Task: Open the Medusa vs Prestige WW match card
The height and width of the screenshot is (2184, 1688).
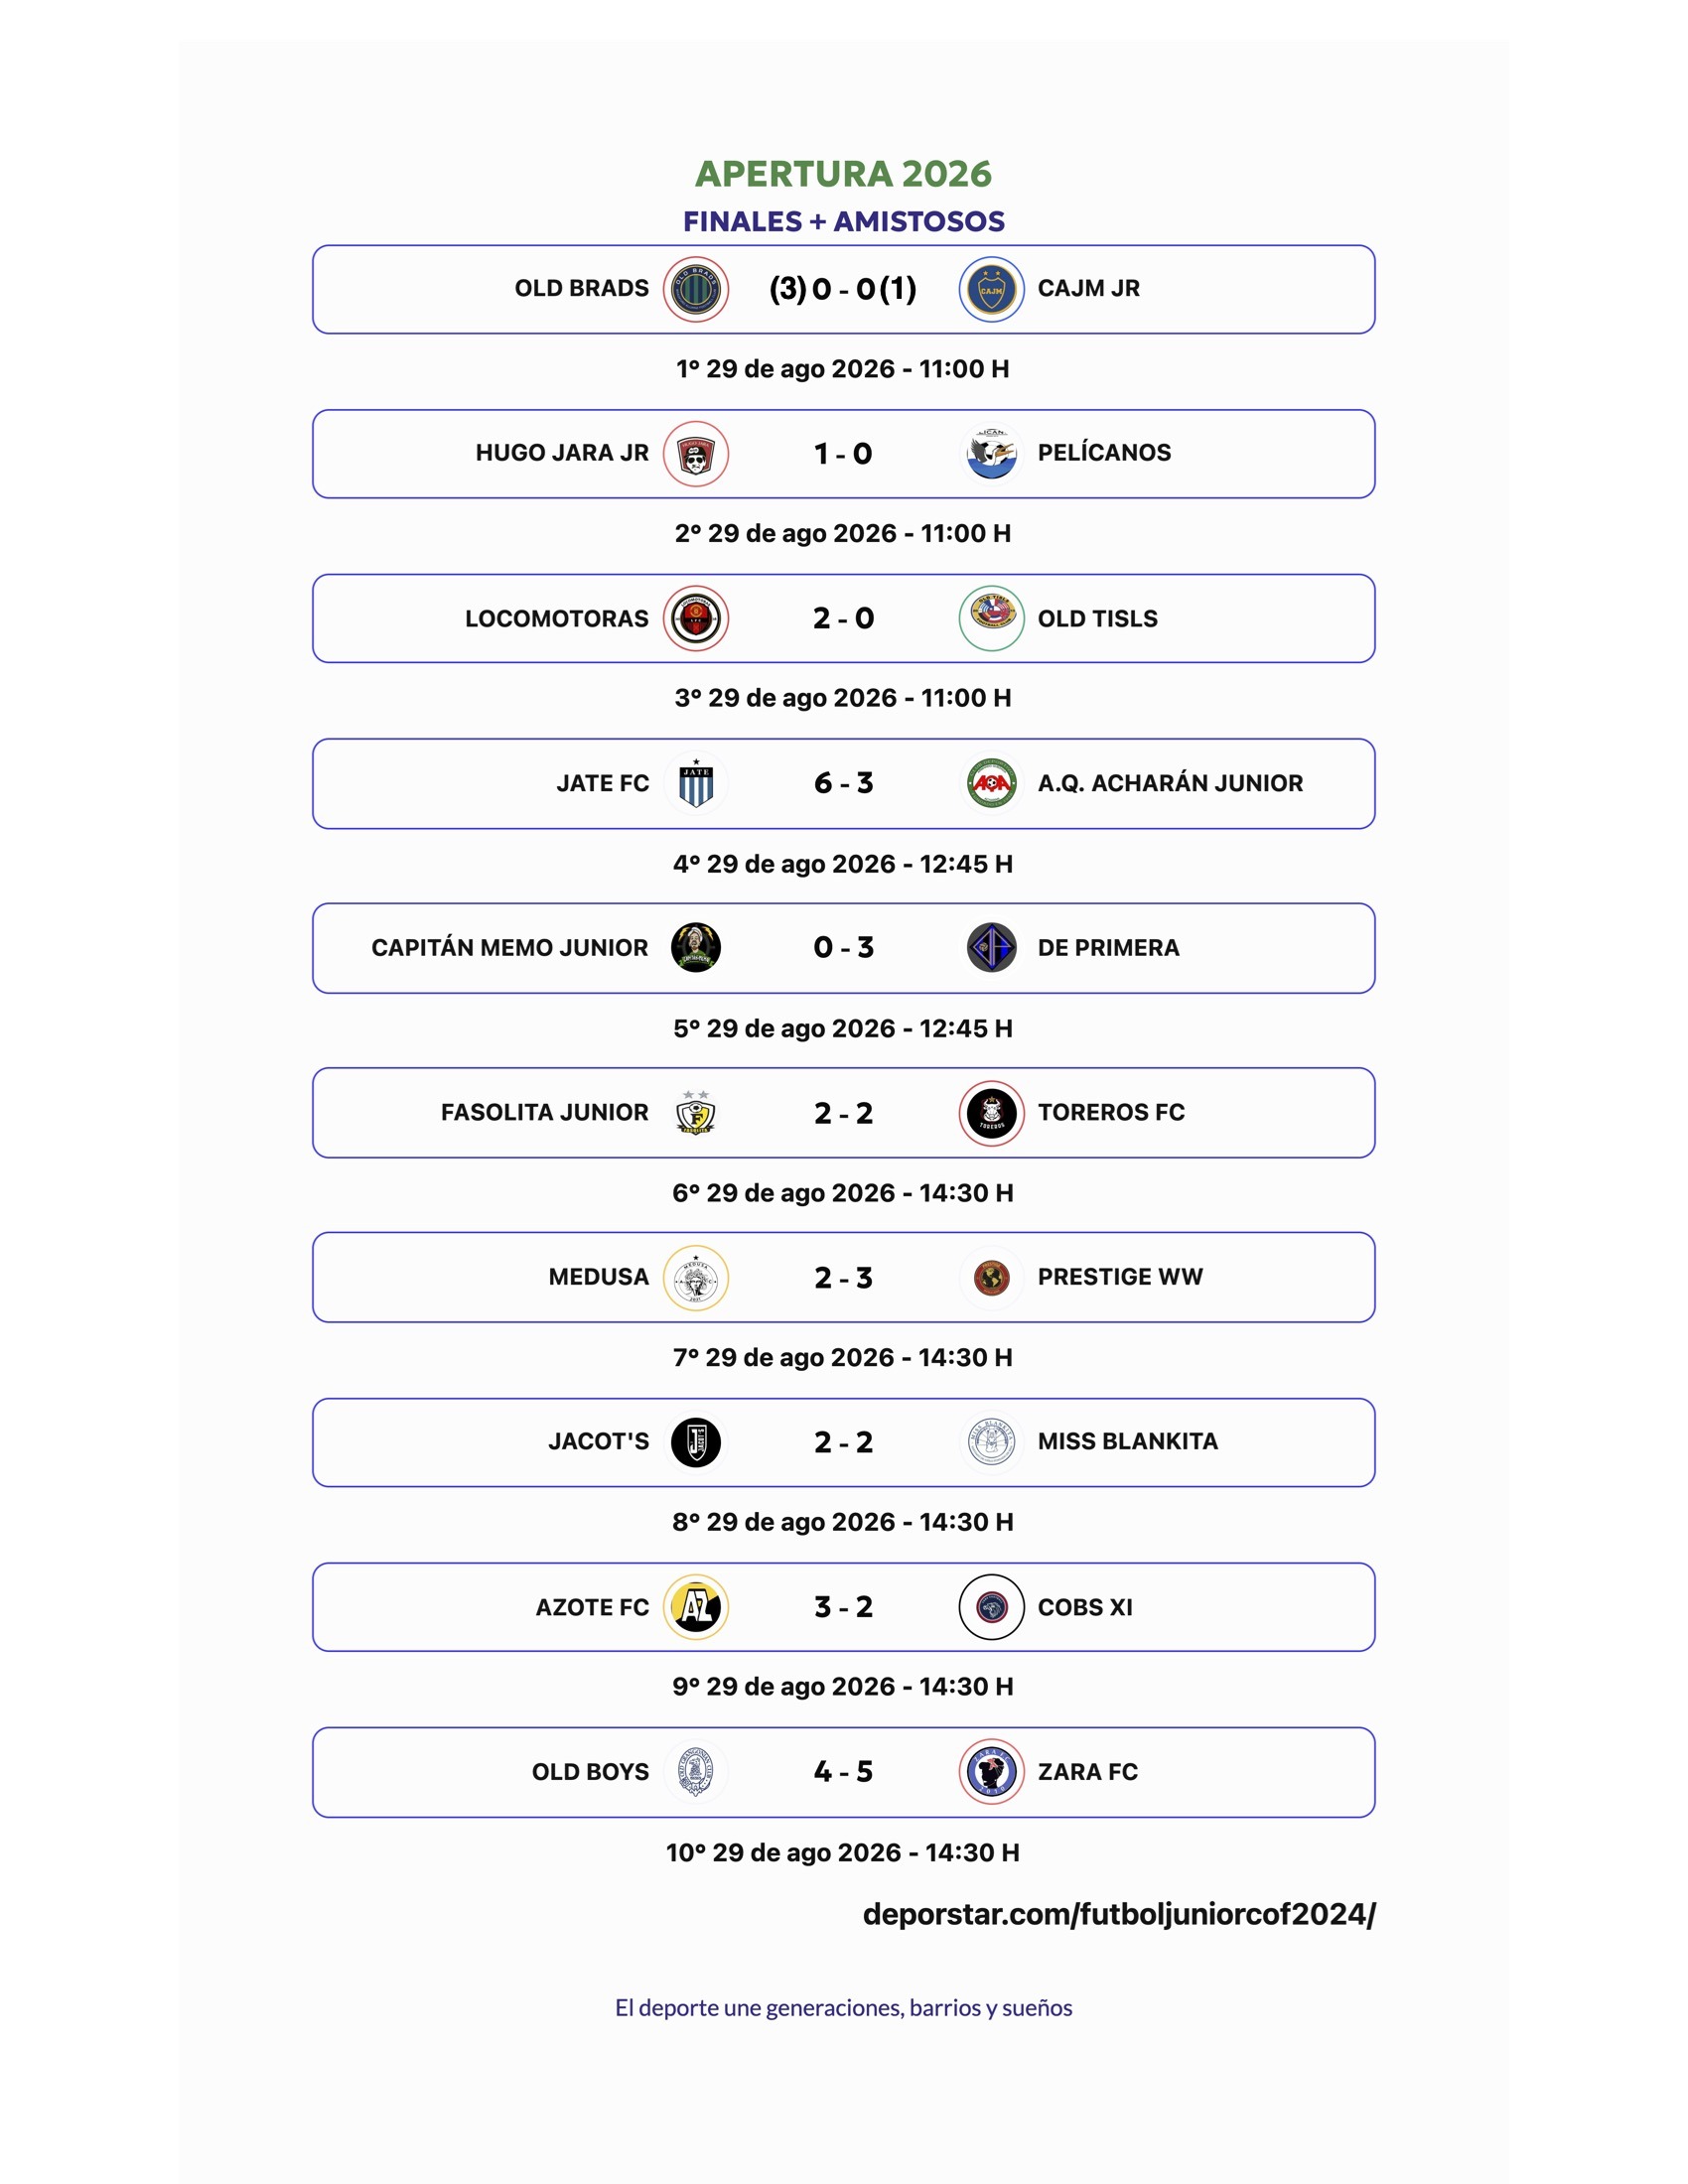Action: pyautogui.click(x=843, y=1277)
